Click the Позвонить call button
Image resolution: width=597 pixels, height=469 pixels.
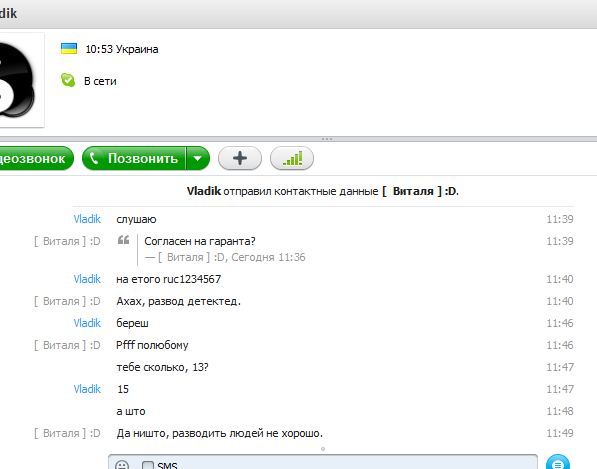(x=134, y=158)
